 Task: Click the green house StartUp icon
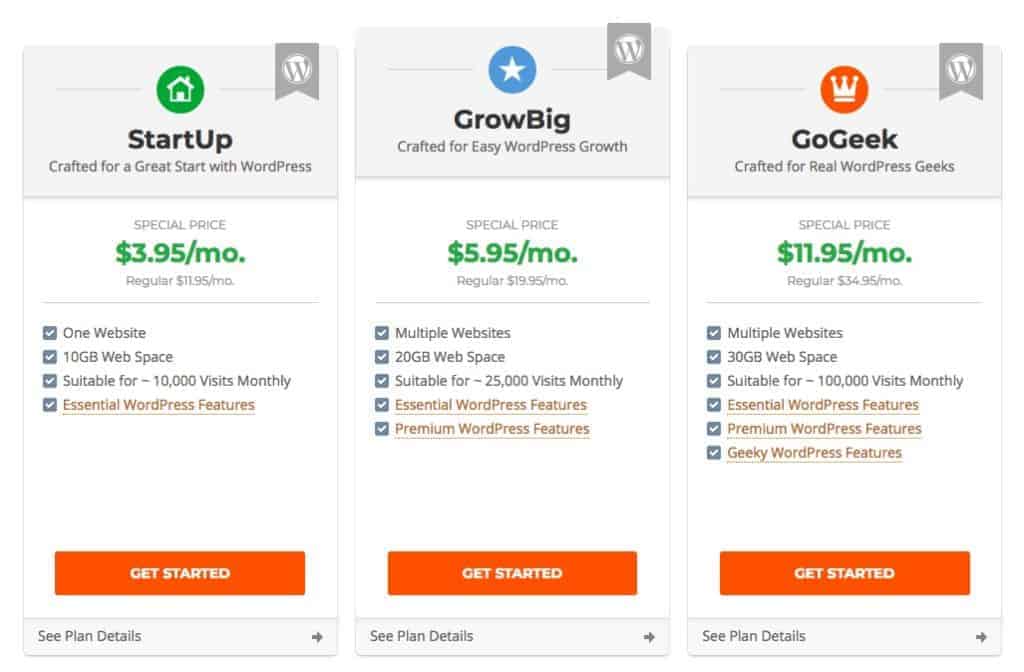tap(180, 89)
